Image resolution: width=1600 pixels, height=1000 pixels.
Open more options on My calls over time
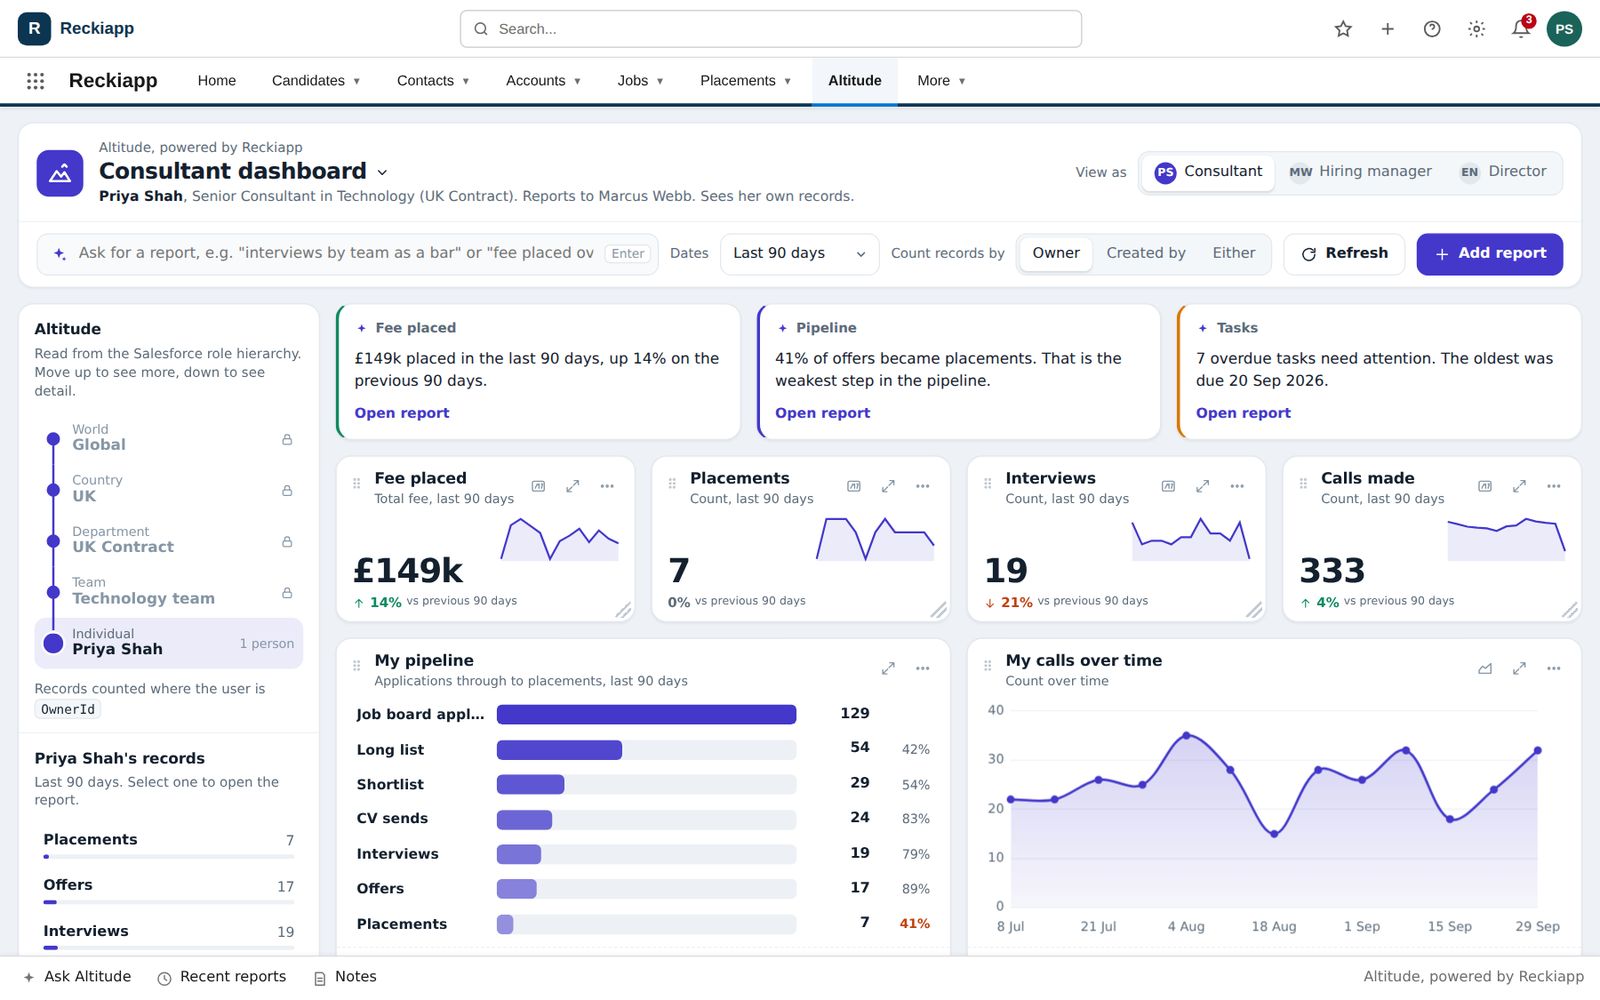pyautogui.click(x=1554, y=668)
